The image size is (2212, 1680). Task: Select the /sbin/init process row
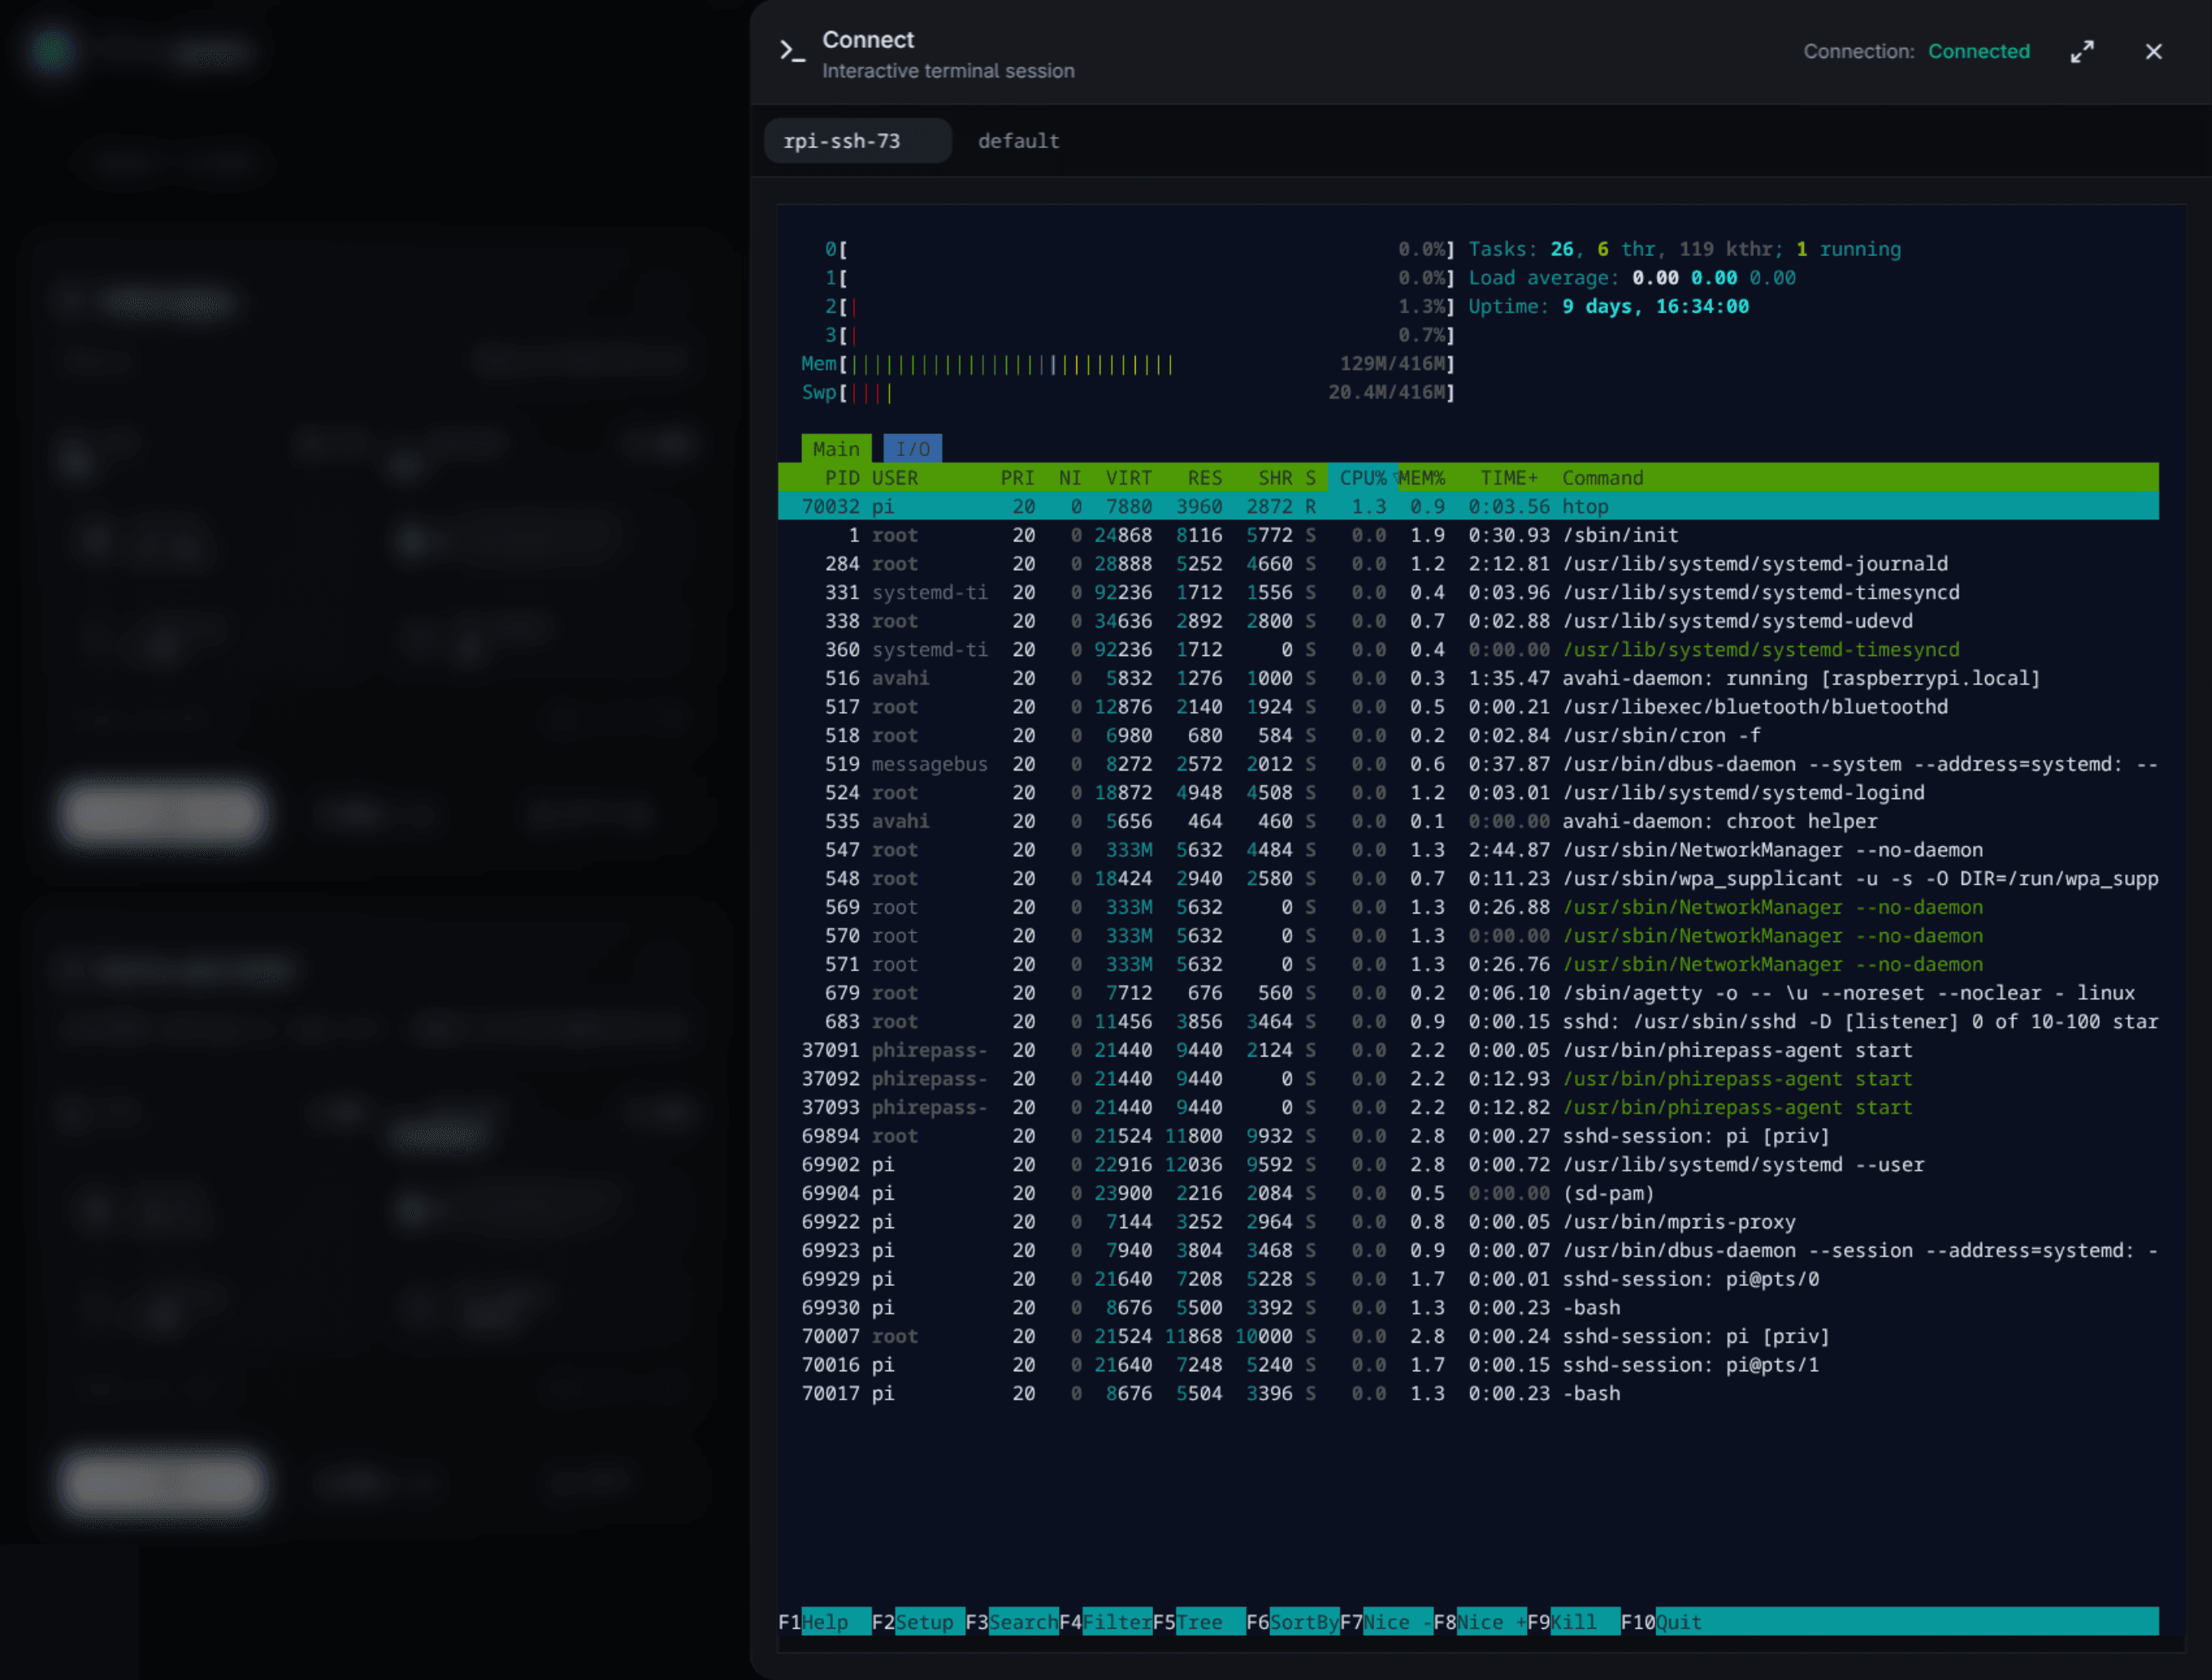(1468, 535)
